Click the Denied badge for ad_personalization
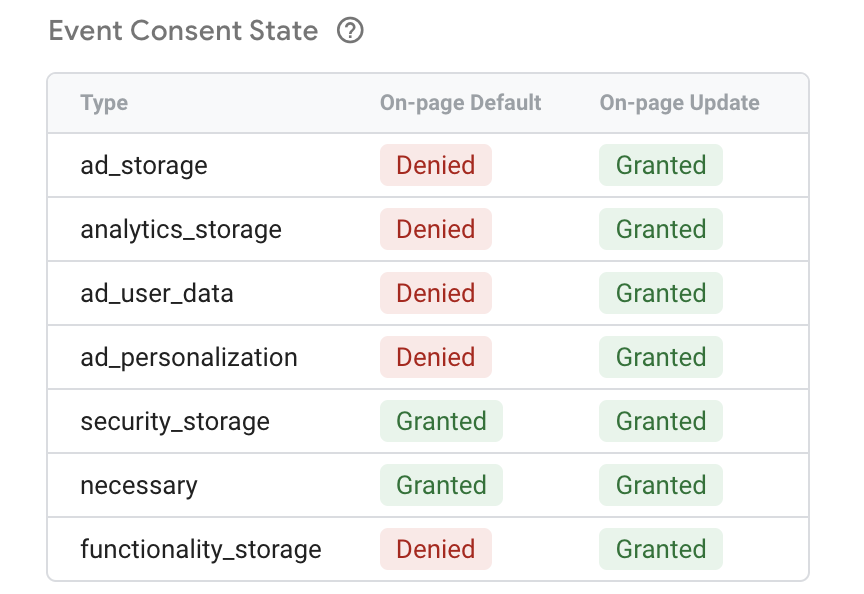 click(435, 357)
